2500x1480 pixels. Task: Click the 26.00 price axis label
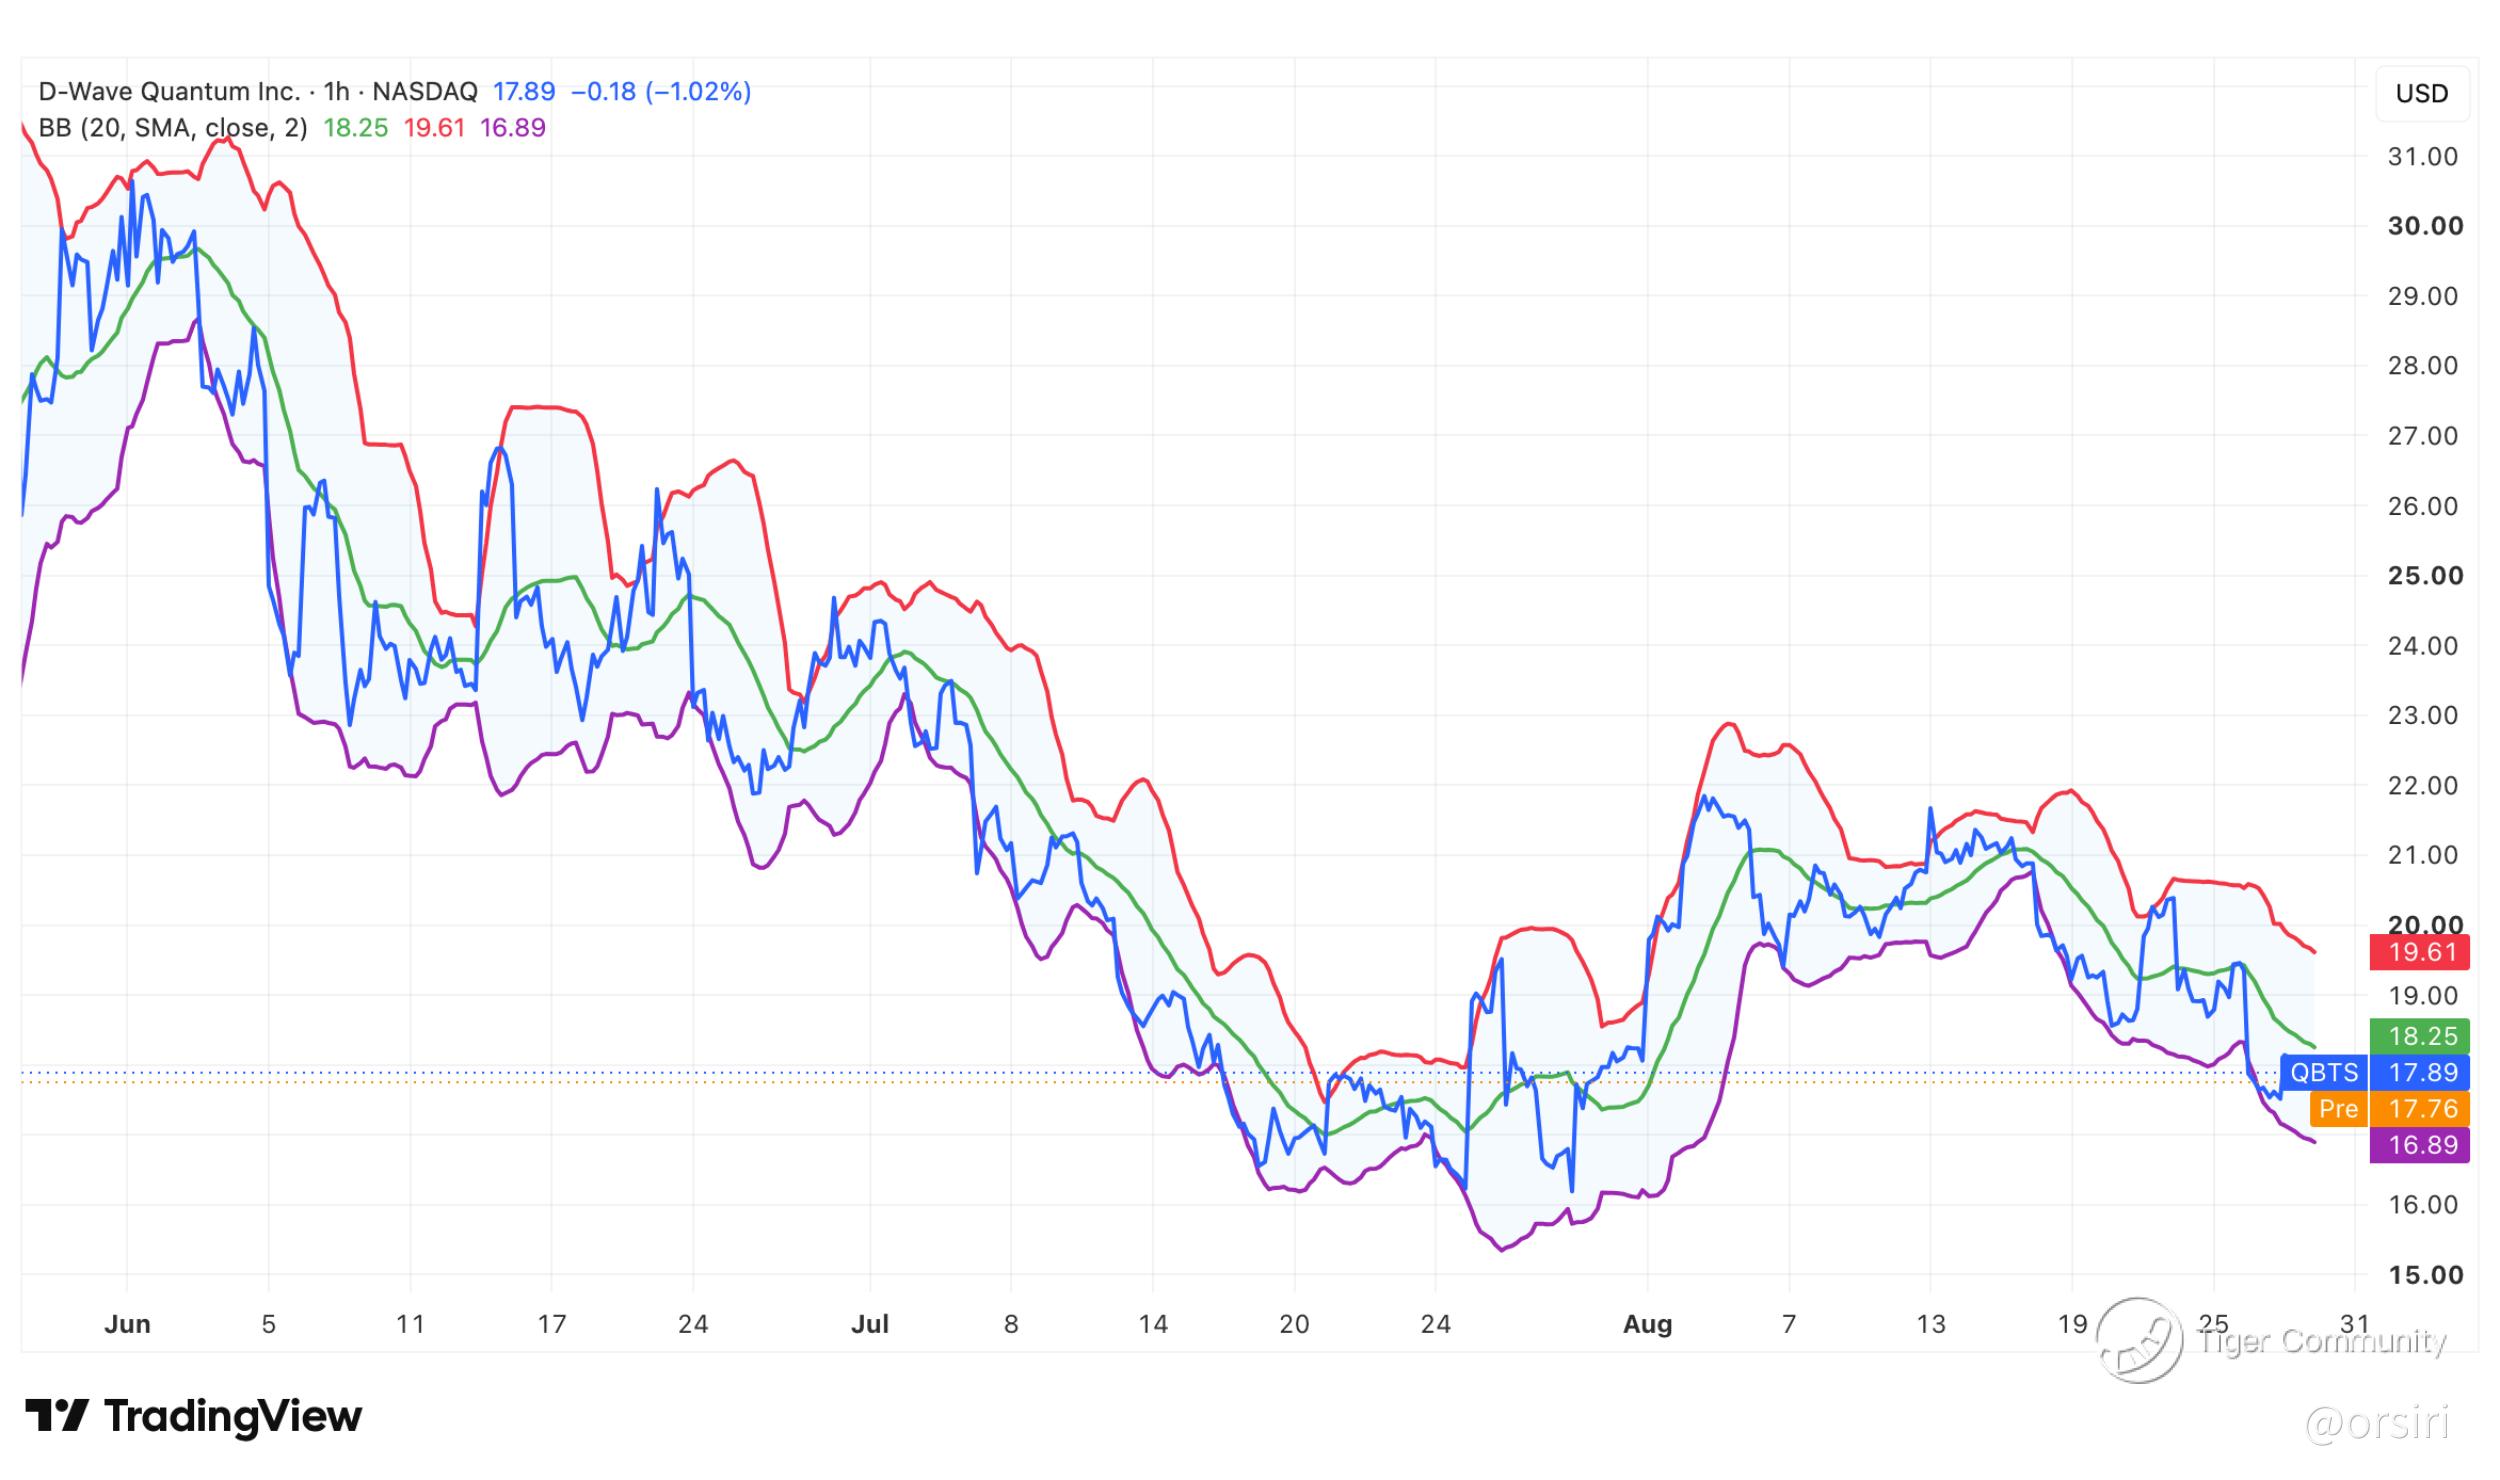tap(2423, 506)
